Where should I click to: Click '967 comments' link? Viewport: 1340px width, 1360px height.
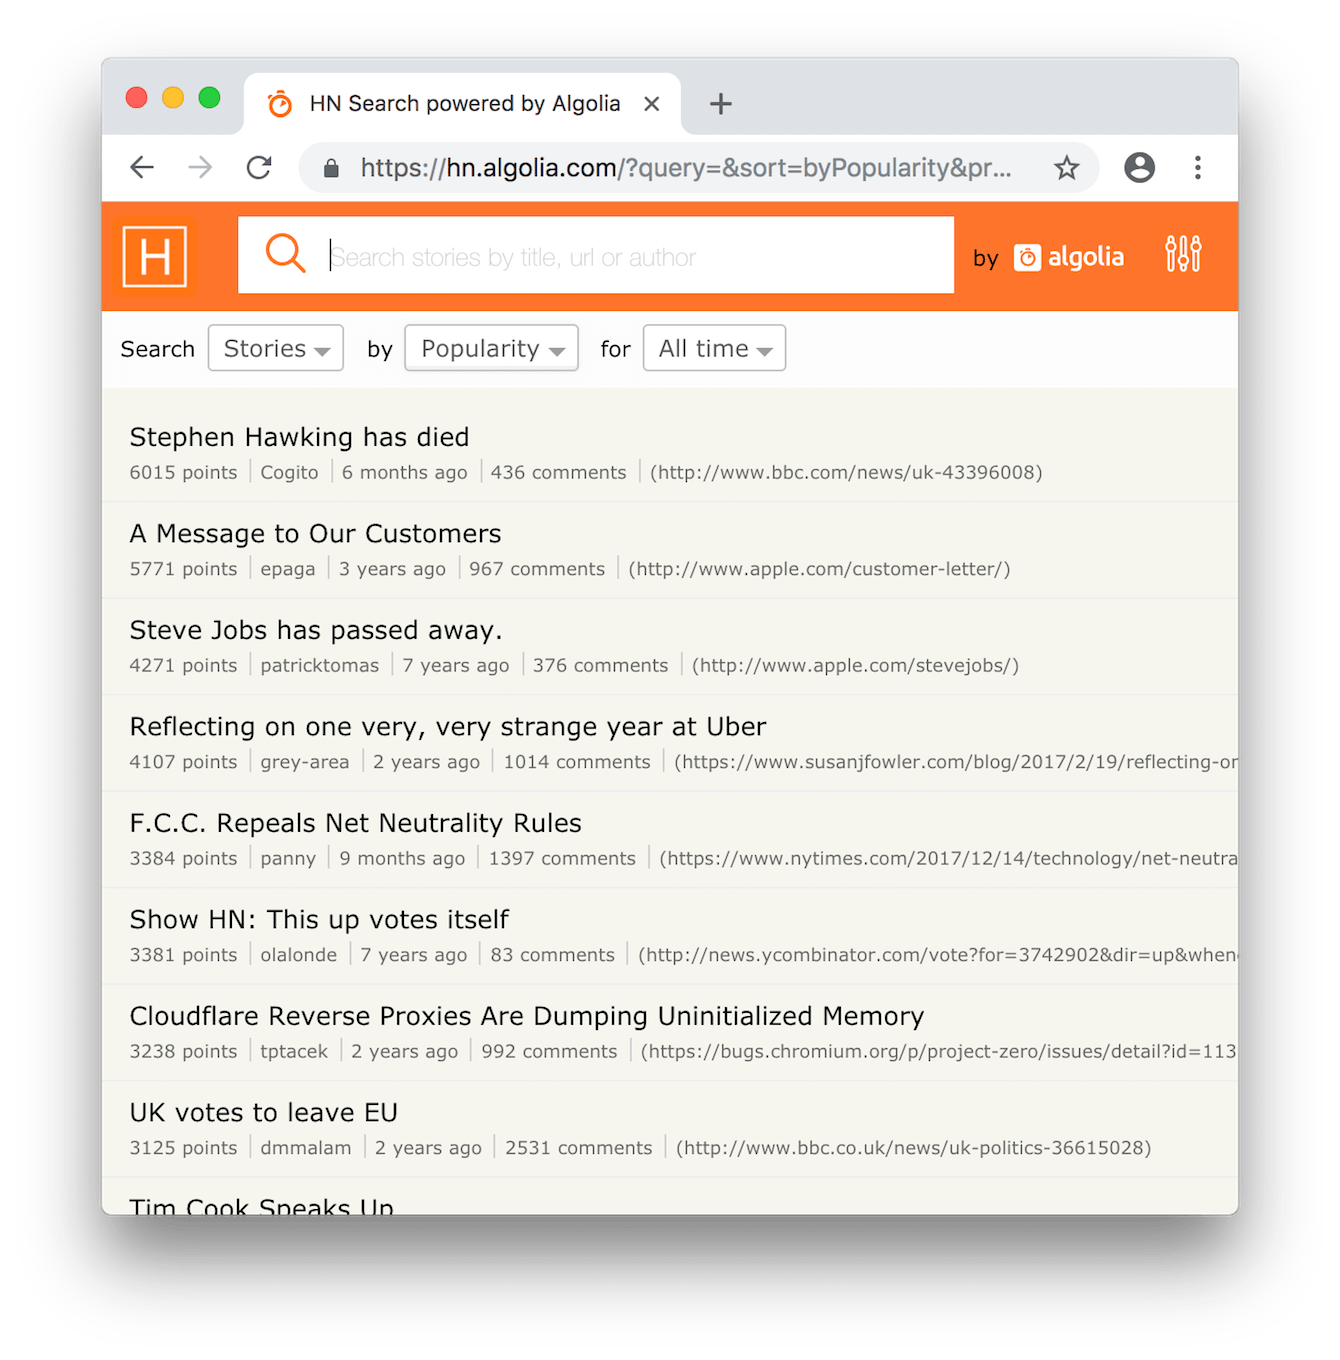pos(537,569)
